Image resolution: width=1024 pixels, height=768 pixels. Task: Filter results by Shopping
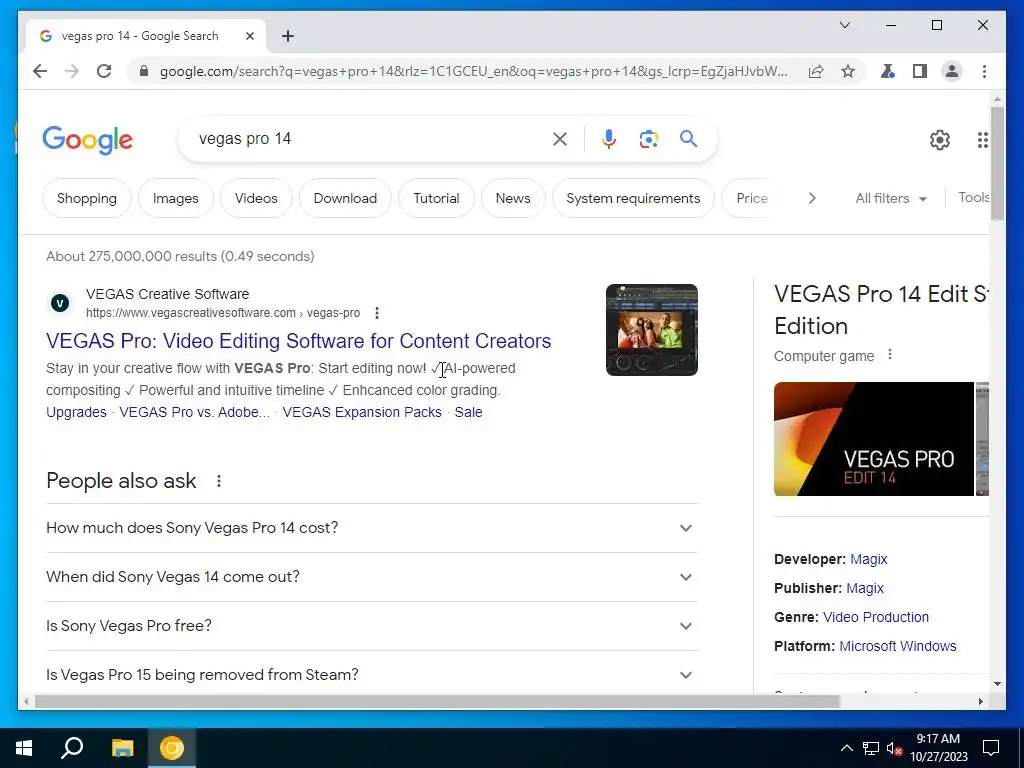(87, 198)
